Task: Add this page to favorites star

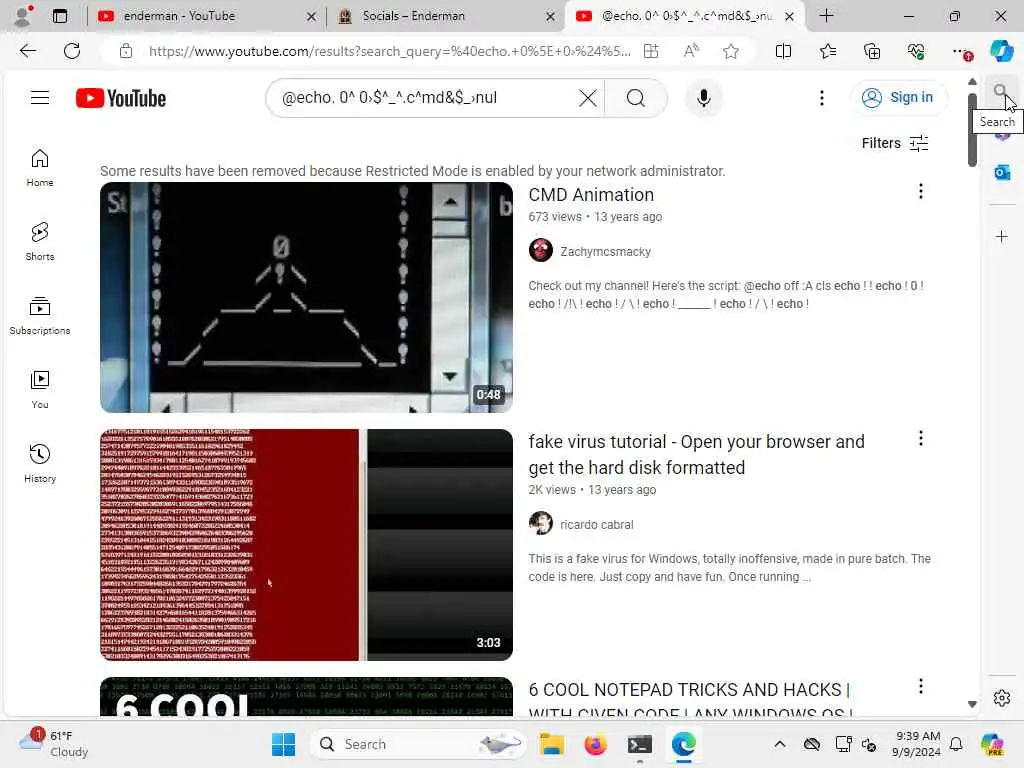Action: click(x=731, y=51)
